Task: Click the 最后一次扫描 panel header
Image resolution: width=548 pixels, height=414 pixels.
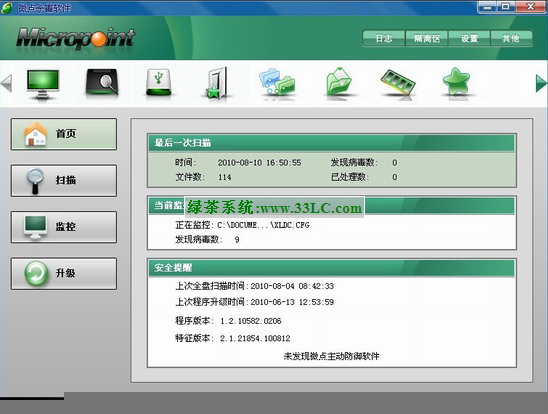Action: [331, 143]
